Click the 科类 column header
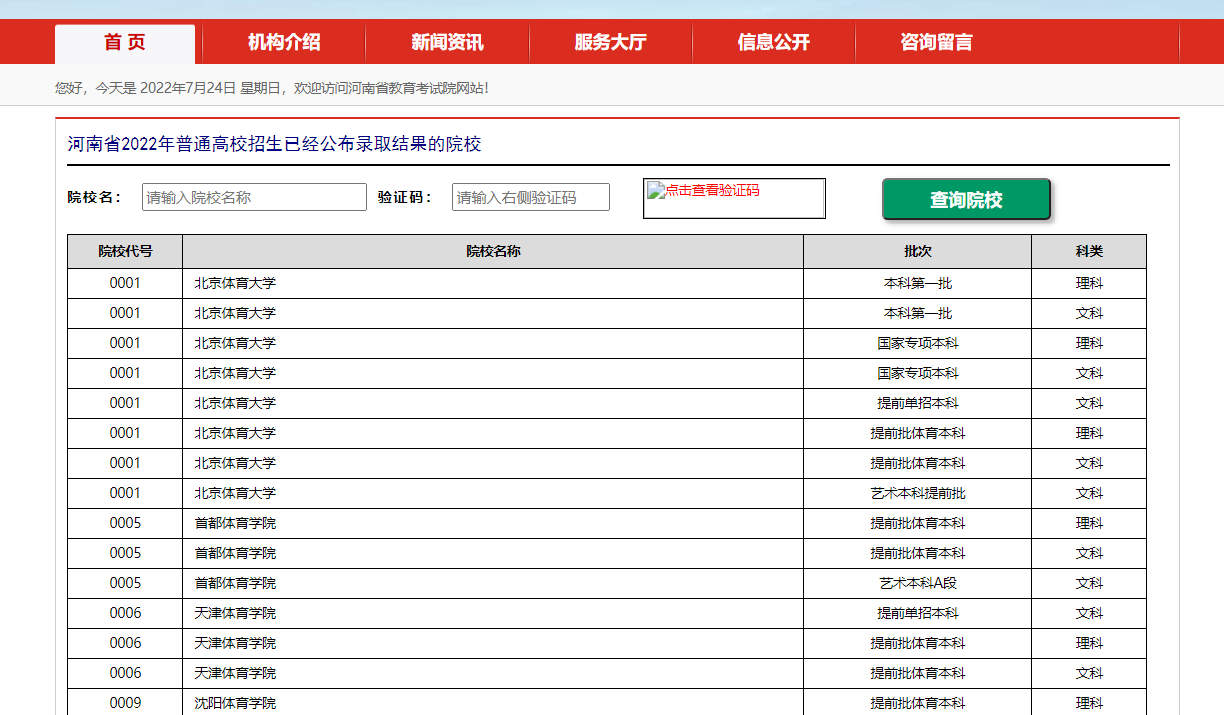The width and height of the screenshot is (1224, 715). [1089, 252]
